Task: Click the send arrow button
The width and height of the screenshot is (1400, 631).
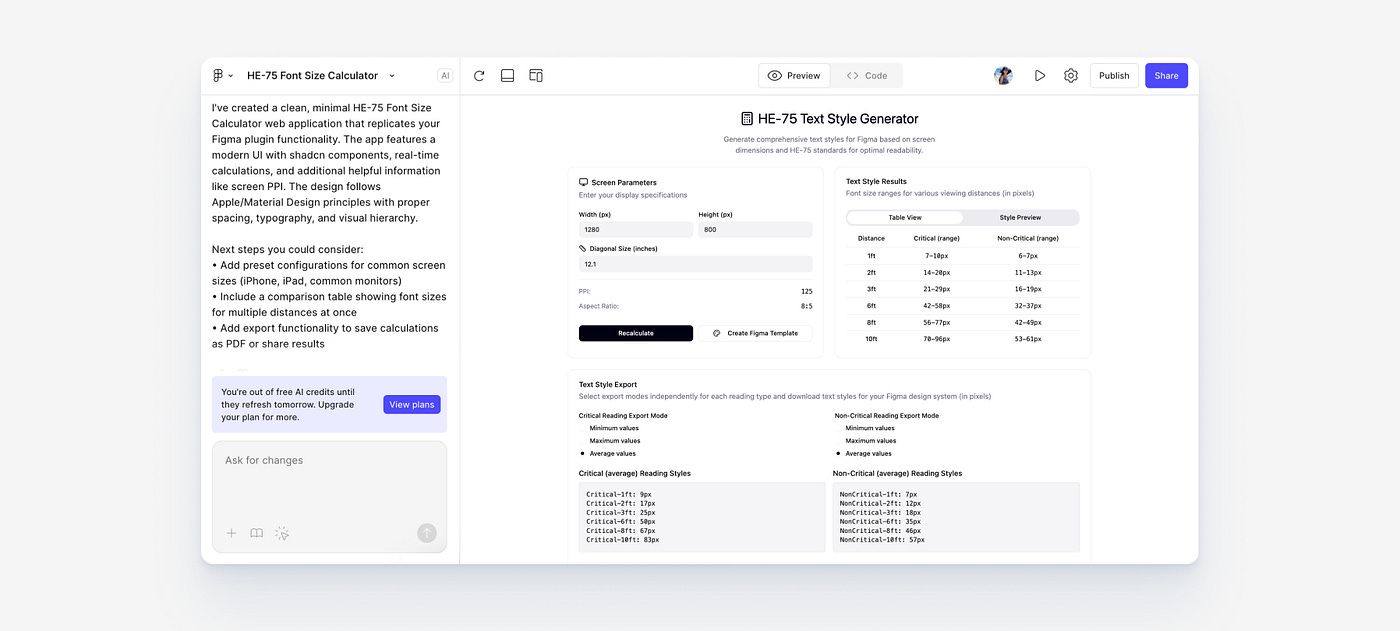Action: tap(427, 534)
